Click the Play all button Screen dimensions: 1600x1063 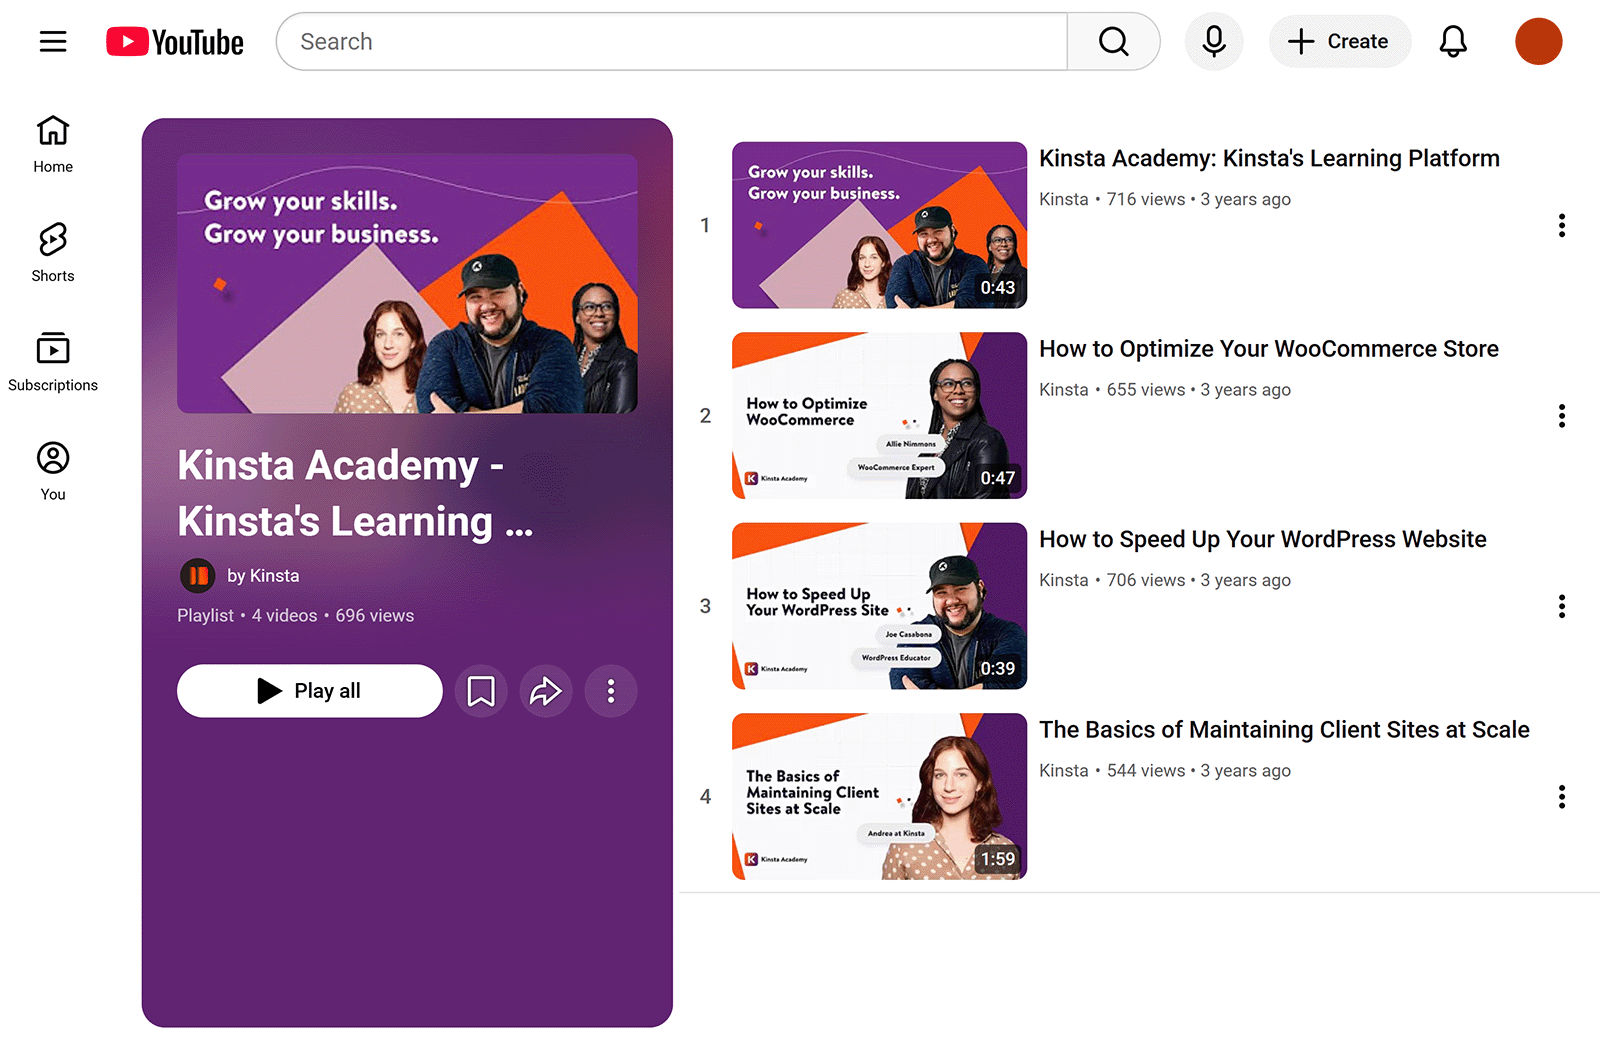(310, 691)
